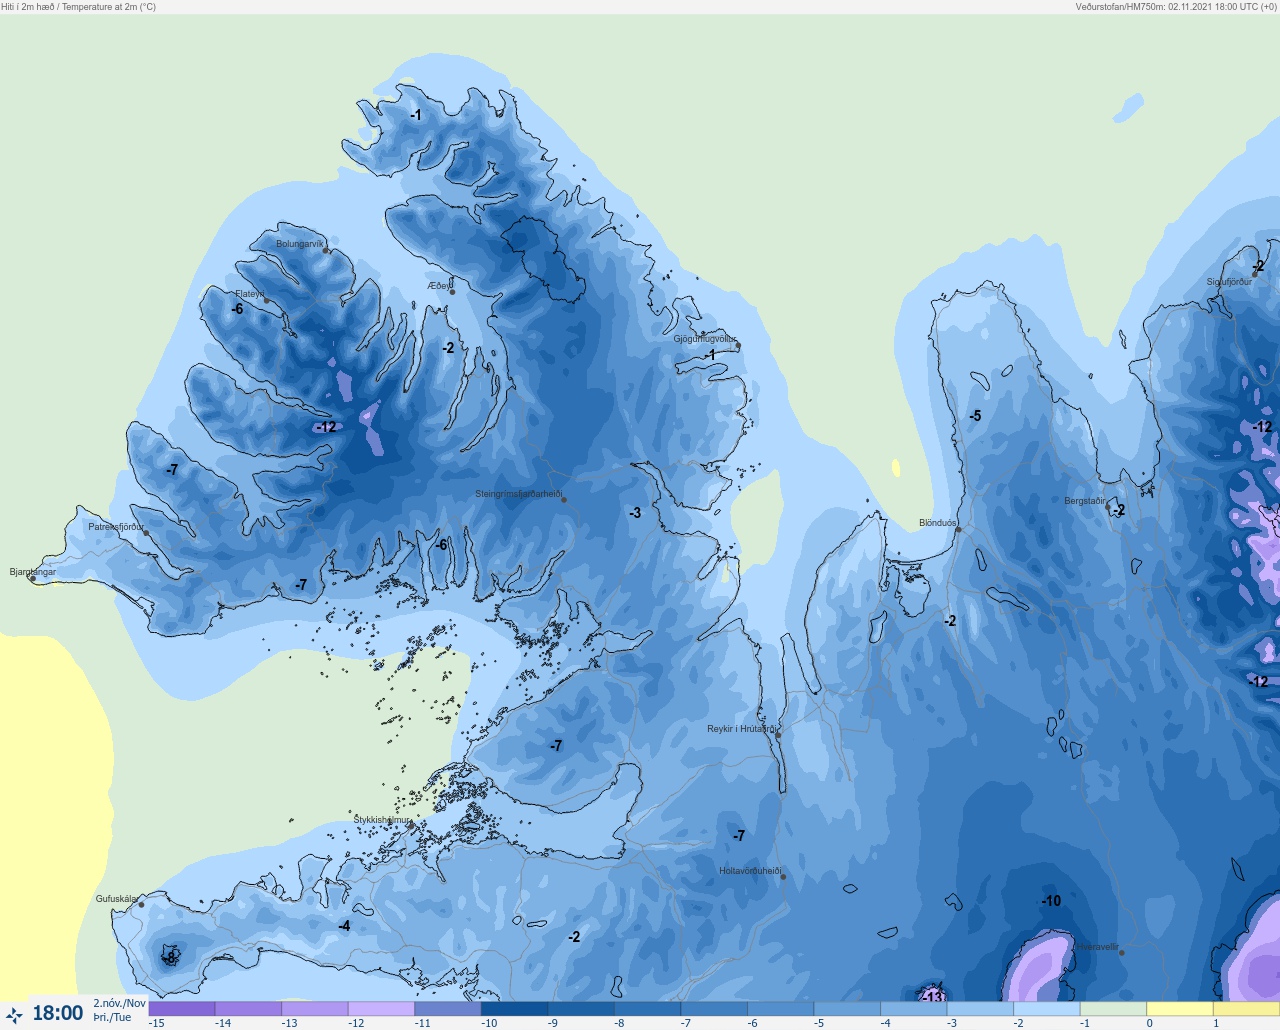Click the -1 value below Gjögurflugvöllur
This screenshot has width=1280, height=1030.
click(x=710, y=355)
